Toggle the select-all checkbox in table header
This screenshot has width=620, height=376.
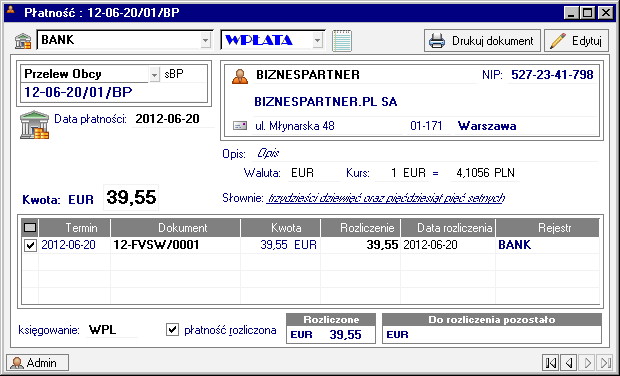click(30, 228)
